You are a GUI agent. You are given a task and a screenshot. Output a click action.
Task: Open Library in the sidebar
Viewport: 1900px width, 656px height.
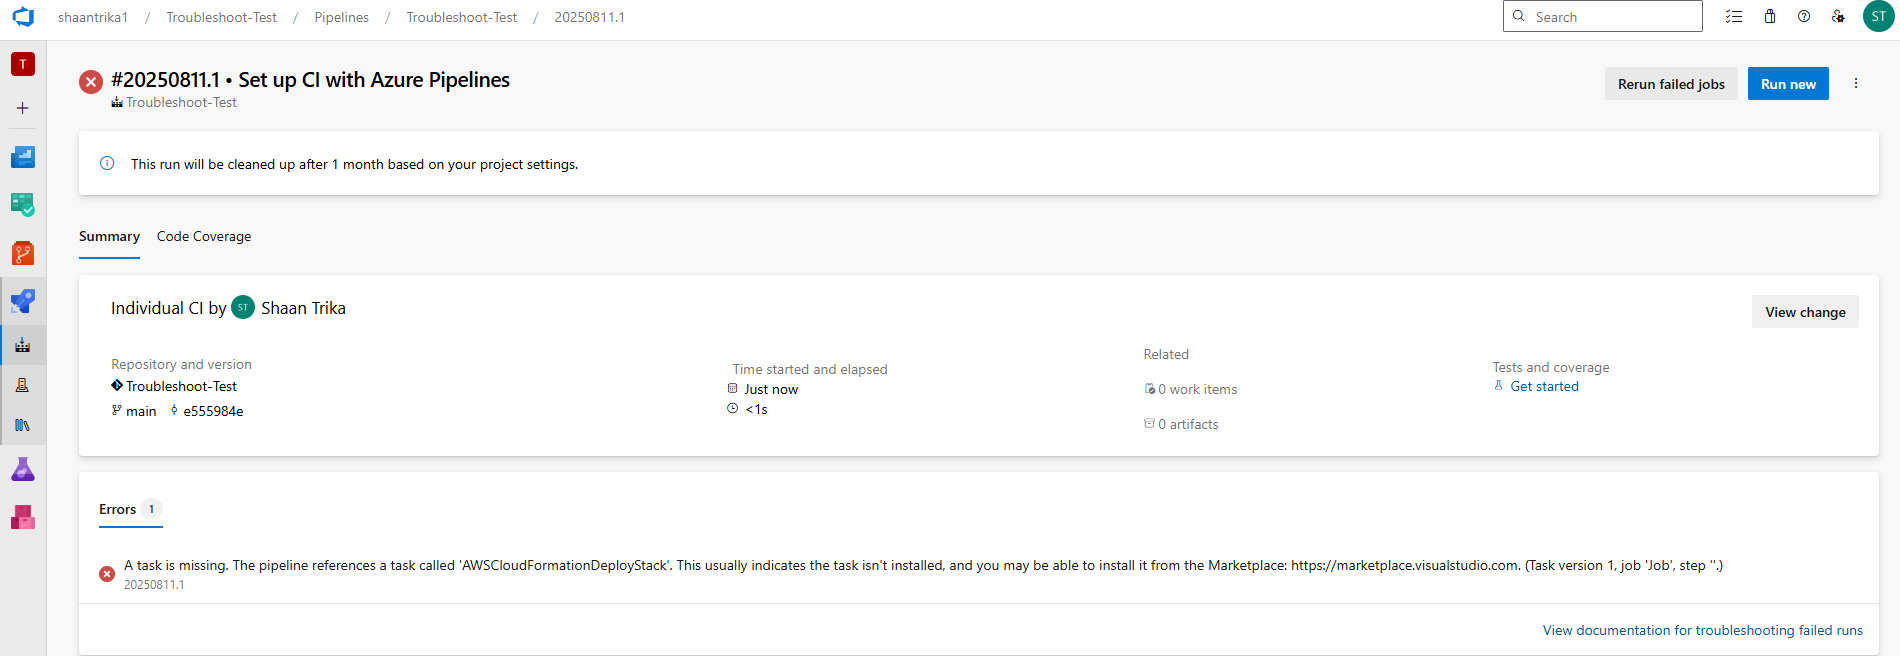click(x=23, y=425)
